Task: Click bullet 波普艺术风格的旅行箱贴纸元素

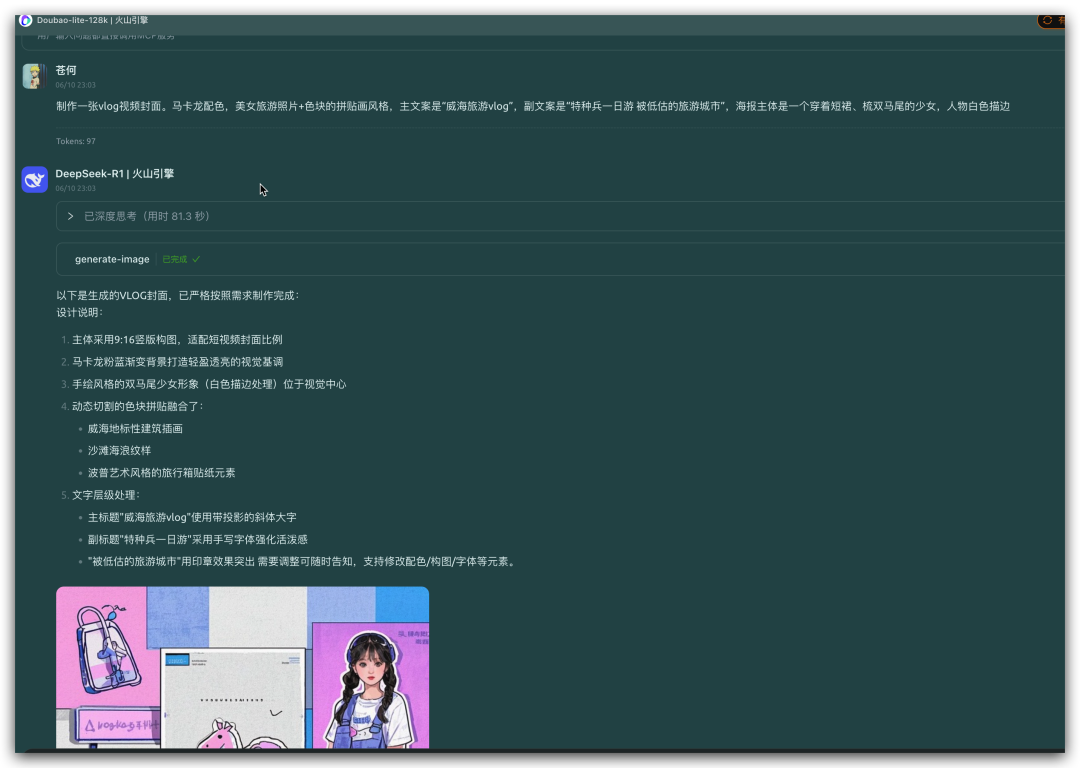Action: coord(161,473)
